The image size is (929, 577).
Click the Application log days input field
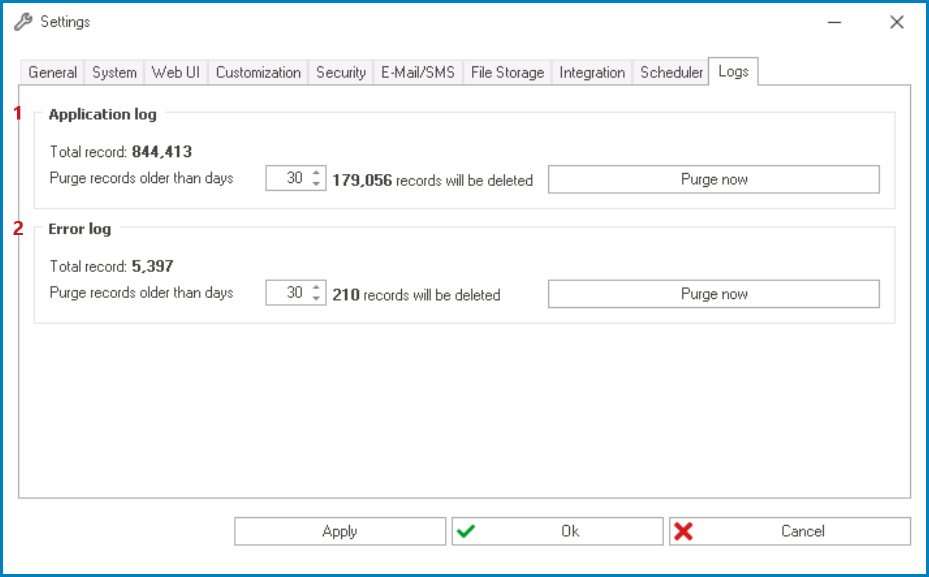pyautogui.click(x=292, y=179)
